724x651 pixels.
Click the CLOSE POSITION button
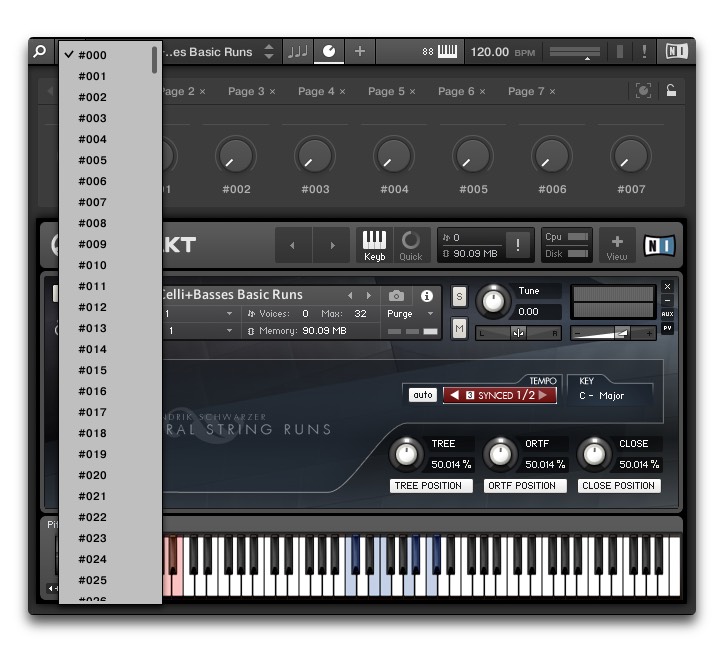coord(619,486)
